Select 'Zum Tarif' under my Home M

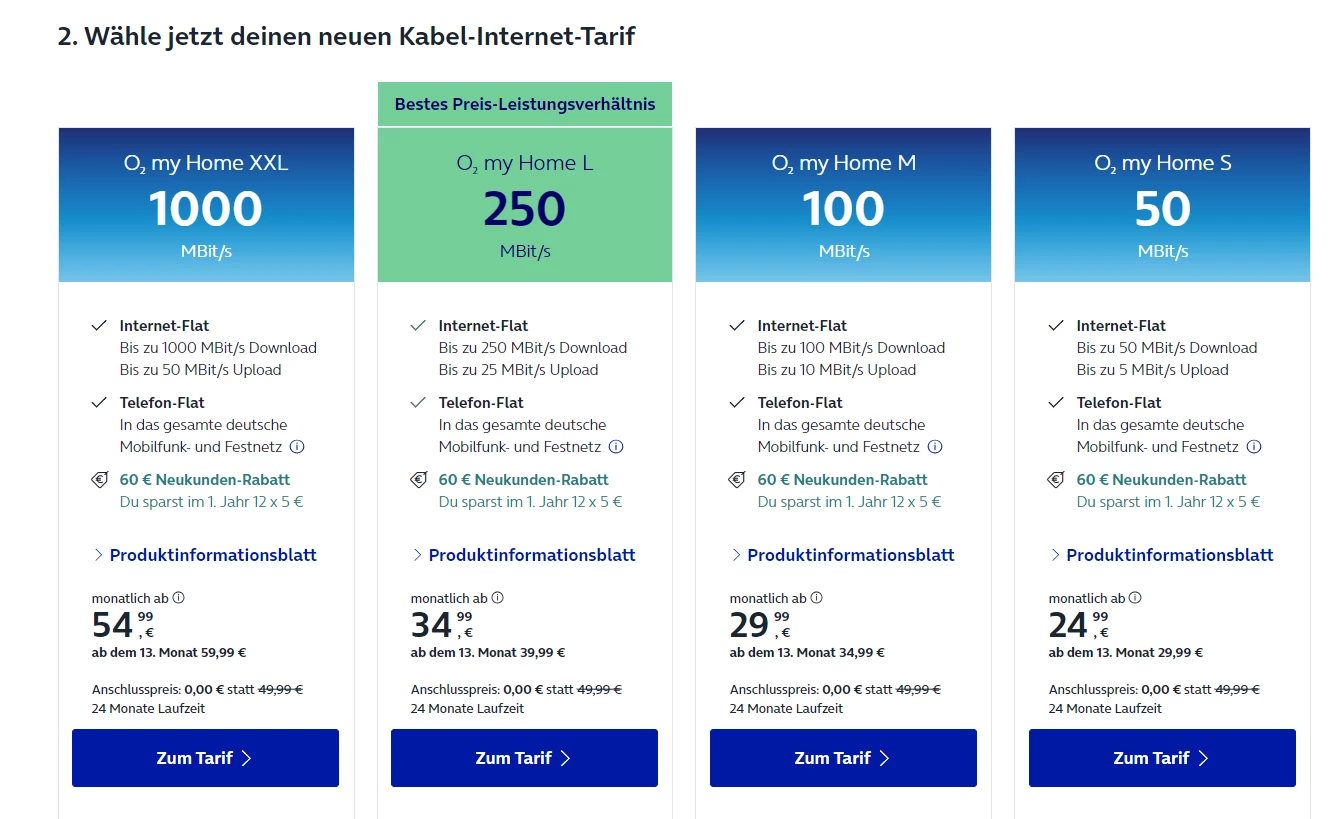(x=843, y=758)
